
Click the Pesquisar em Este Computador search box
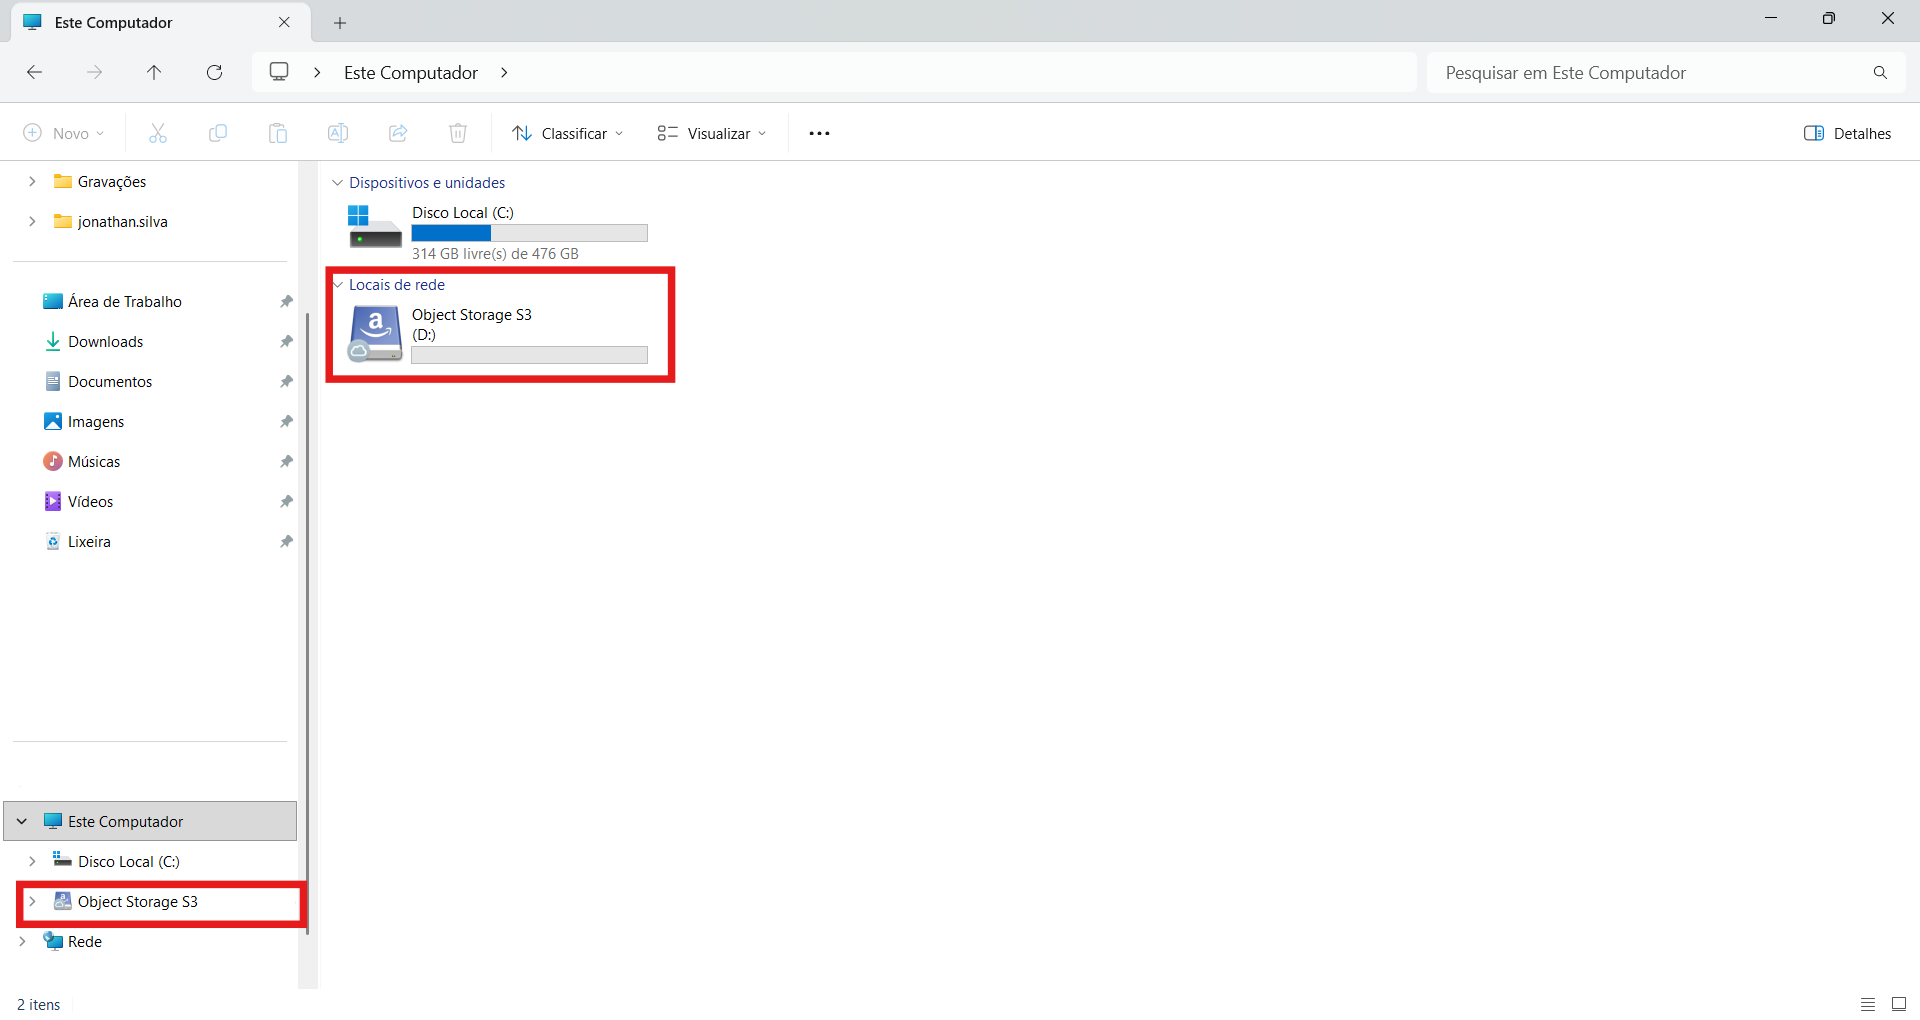pyautogui.click(x=1650, y=72)
